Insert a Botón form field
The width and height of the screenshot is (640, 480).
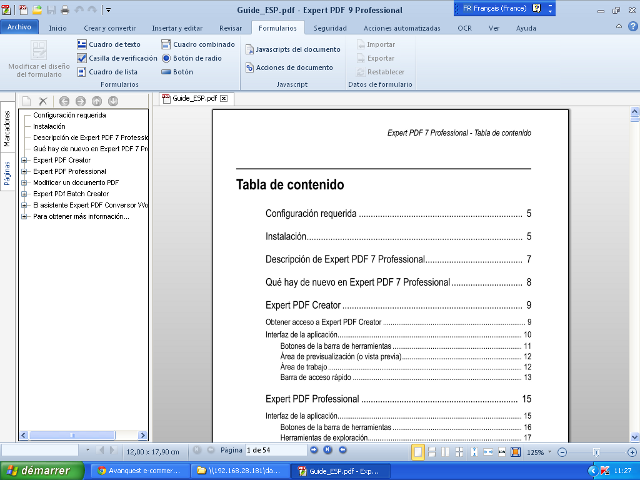tap(177, 72)
